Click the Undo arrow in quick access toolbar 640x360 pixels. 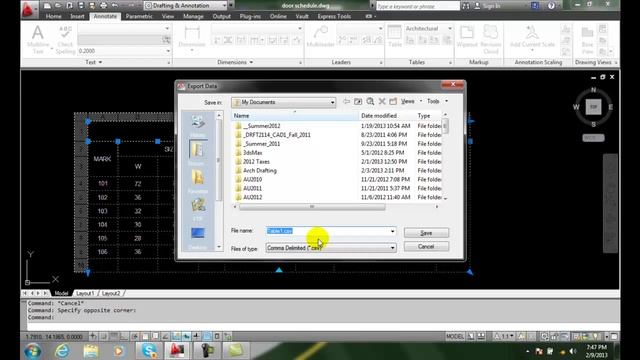[x=115, y=5]
